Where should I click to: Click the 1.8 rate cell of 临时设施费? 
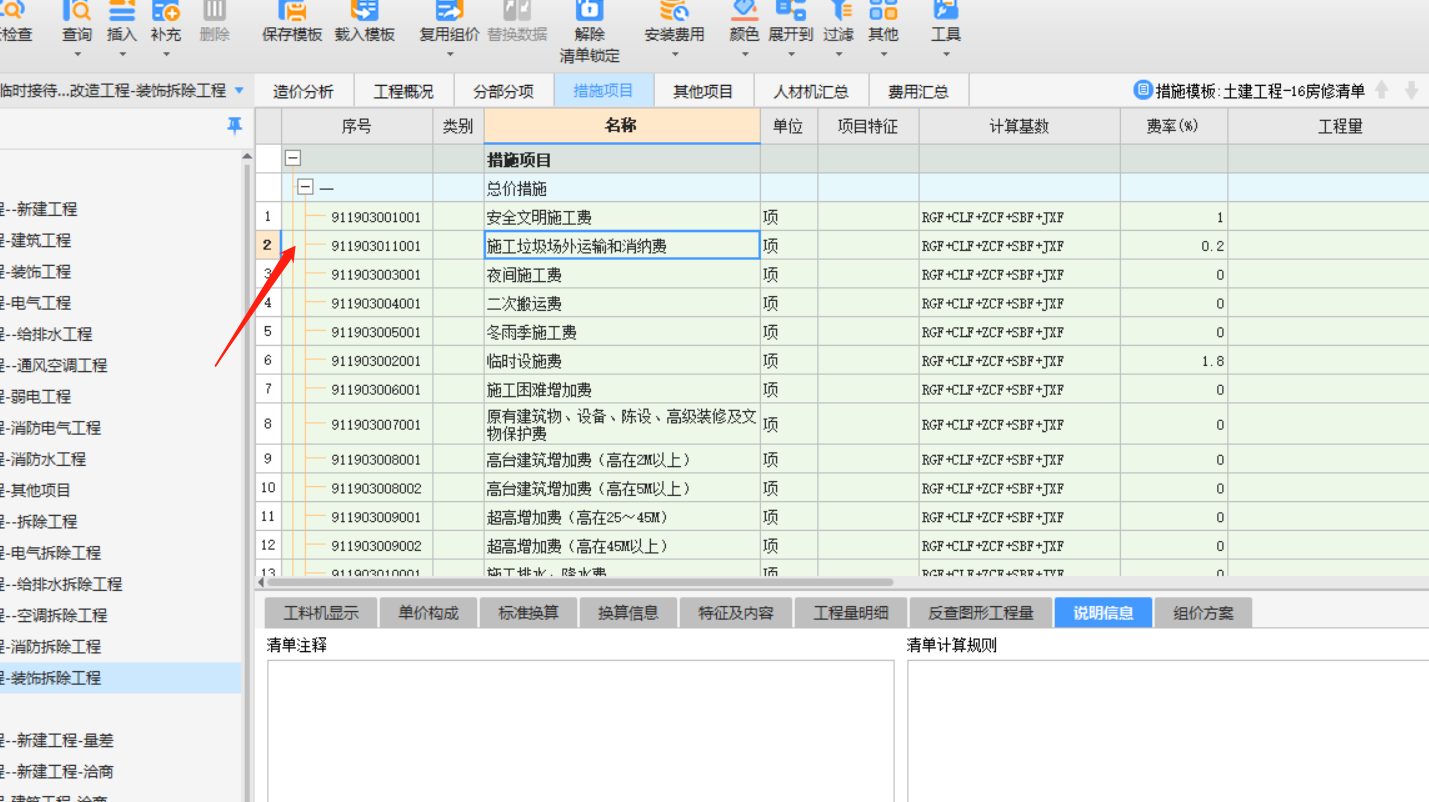pos(1173,361)
